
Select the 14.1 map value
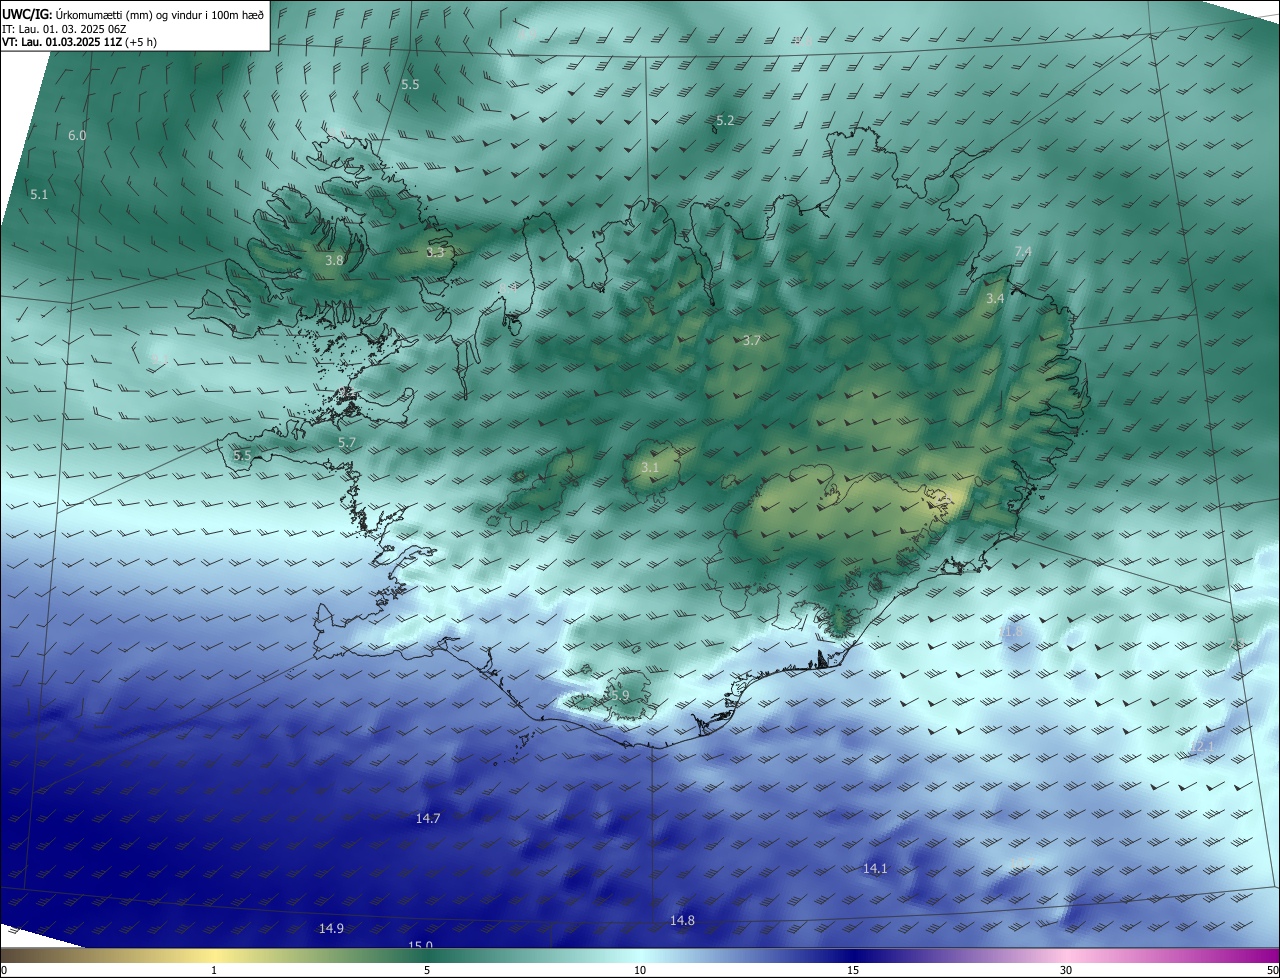875,868
